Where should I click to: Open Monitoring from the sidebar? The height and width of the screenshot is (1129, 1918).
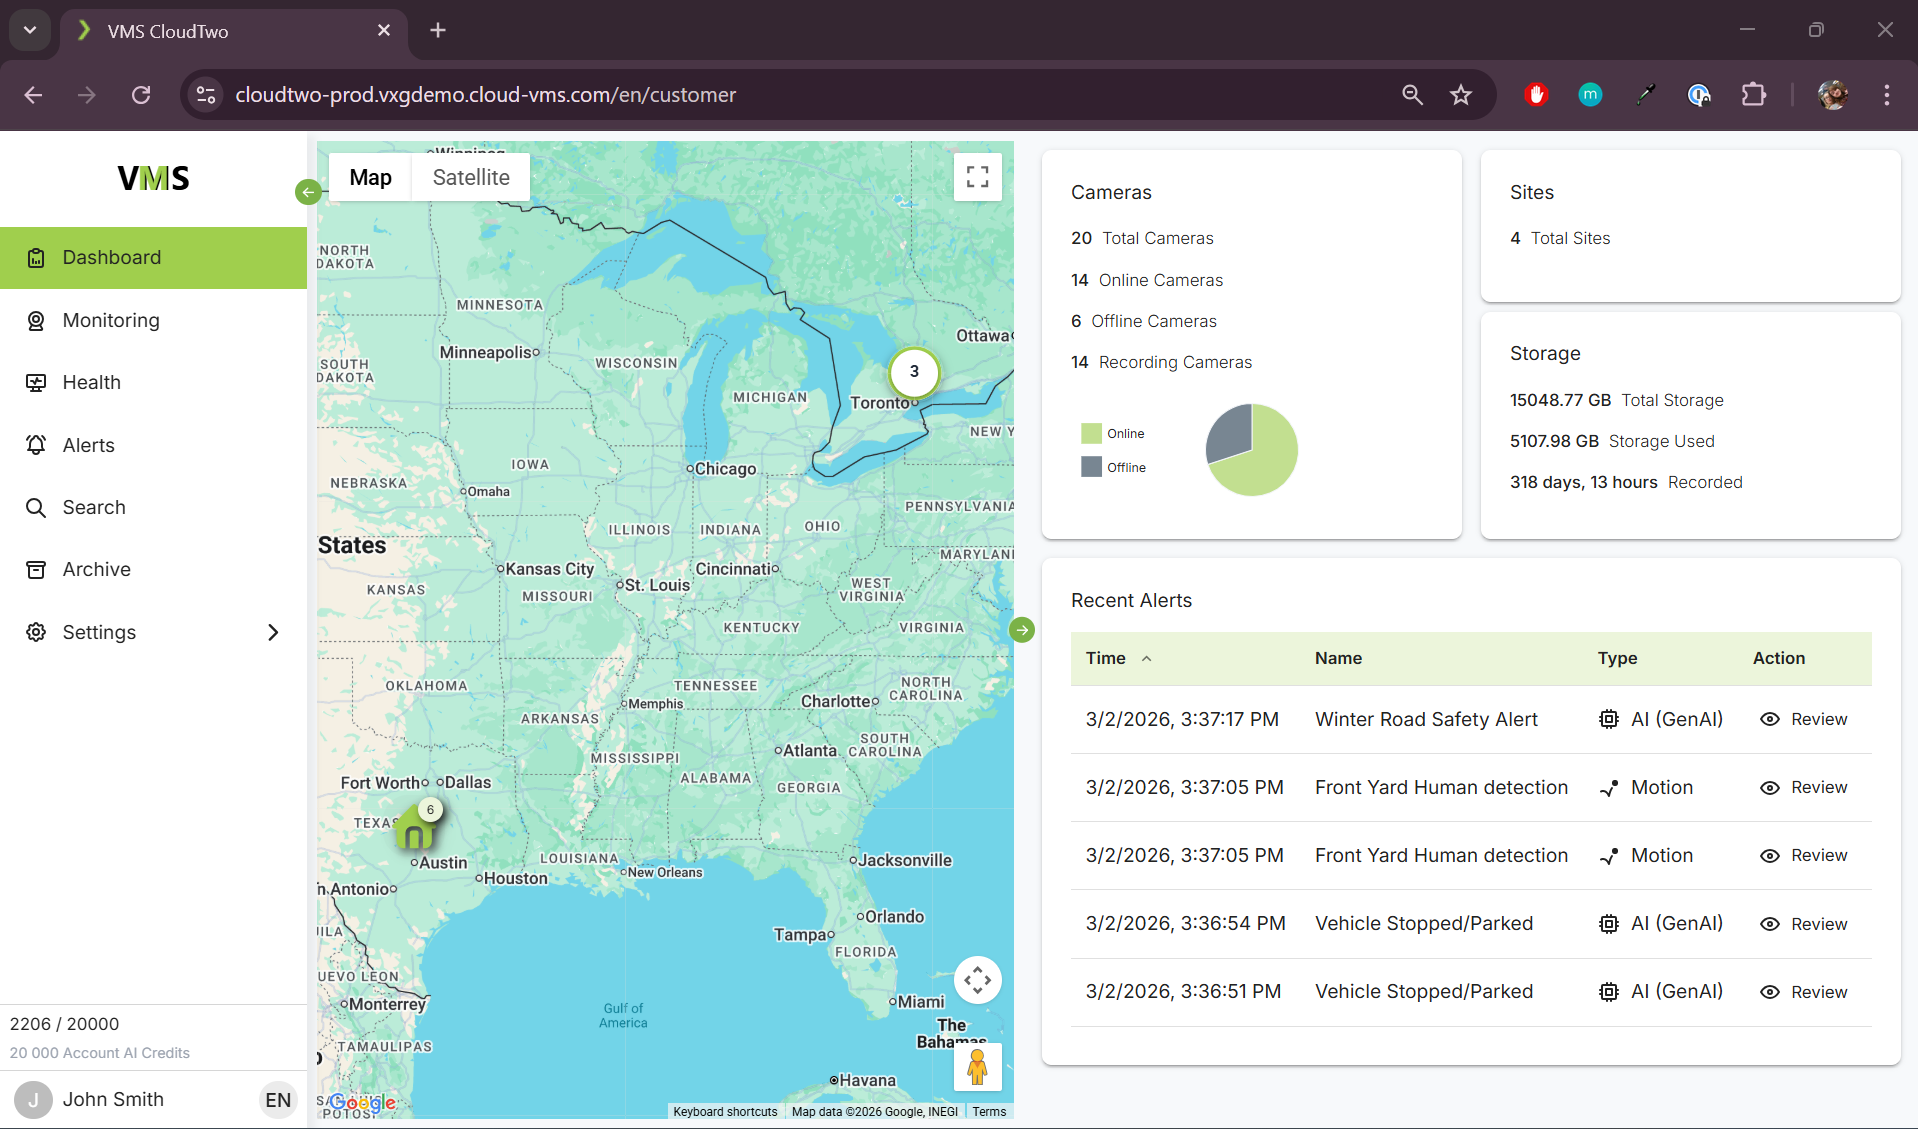point(111,320)
